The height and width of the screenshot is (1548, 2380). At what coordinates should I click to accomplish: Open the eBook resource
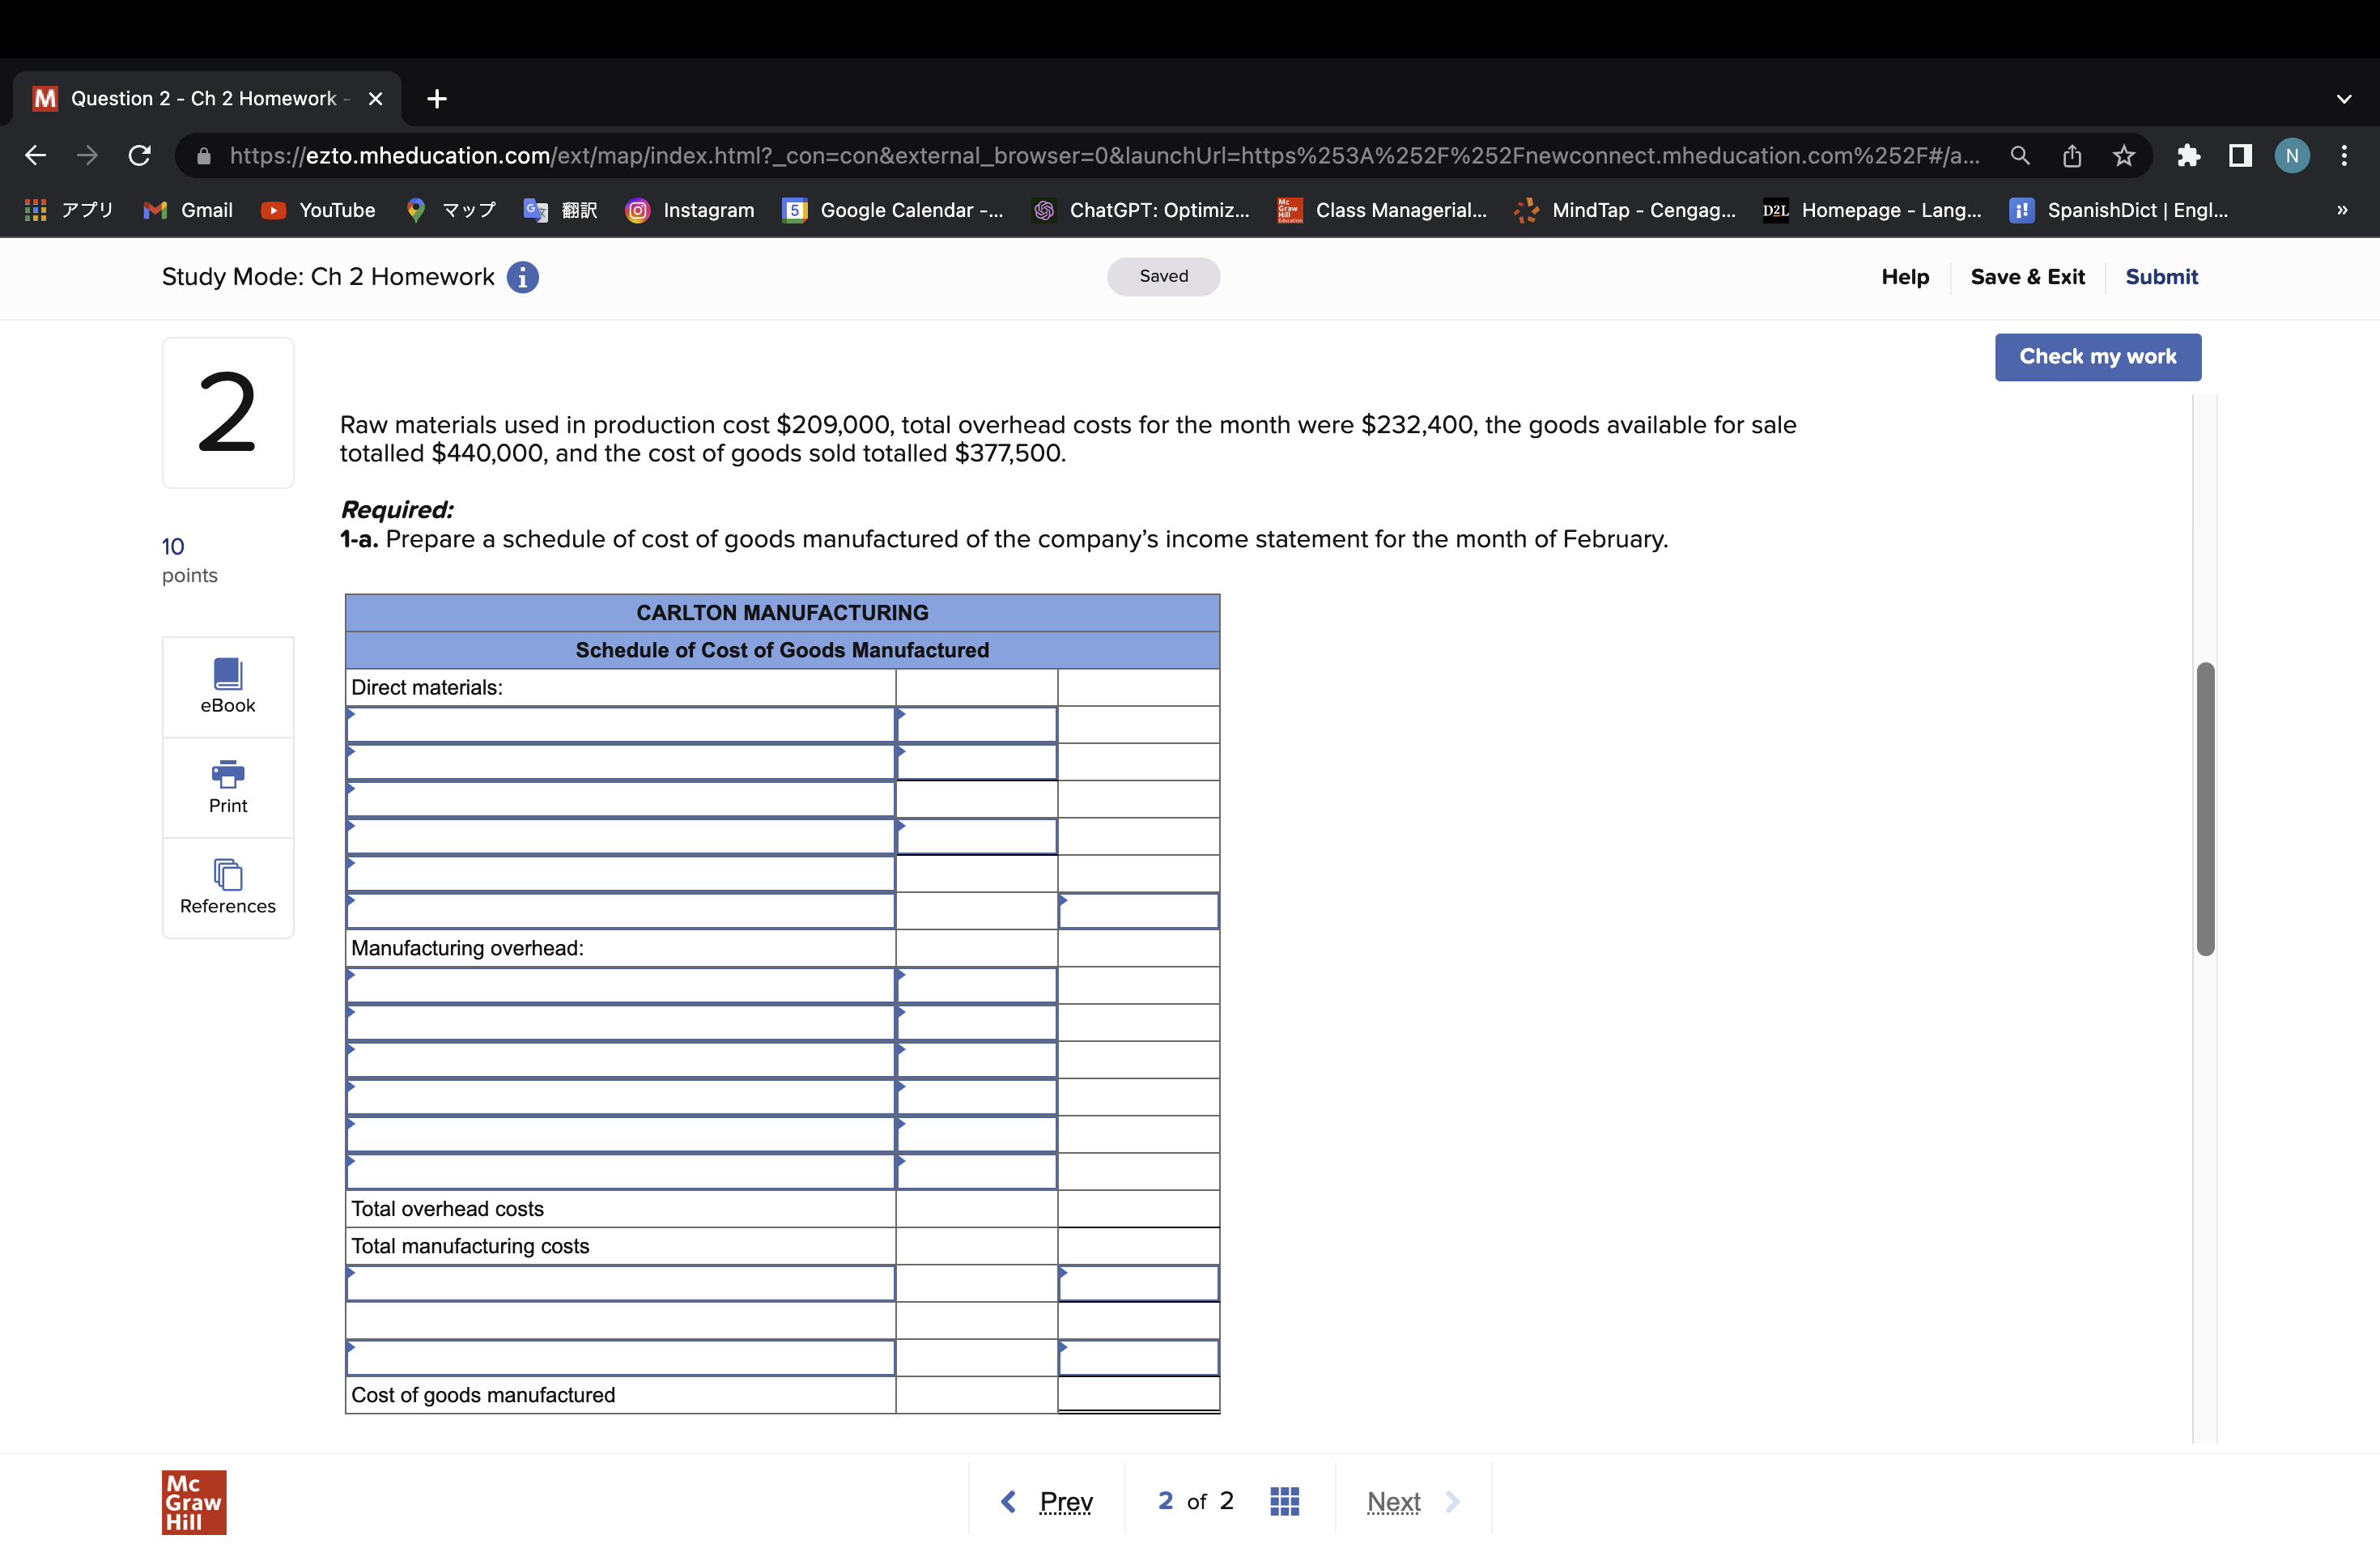click(227, 686)
